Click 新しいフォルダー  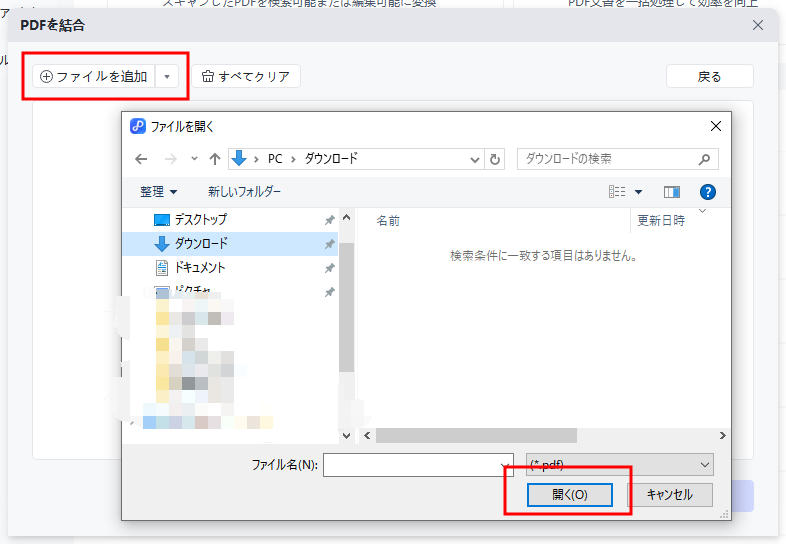(x=244, y=192)
